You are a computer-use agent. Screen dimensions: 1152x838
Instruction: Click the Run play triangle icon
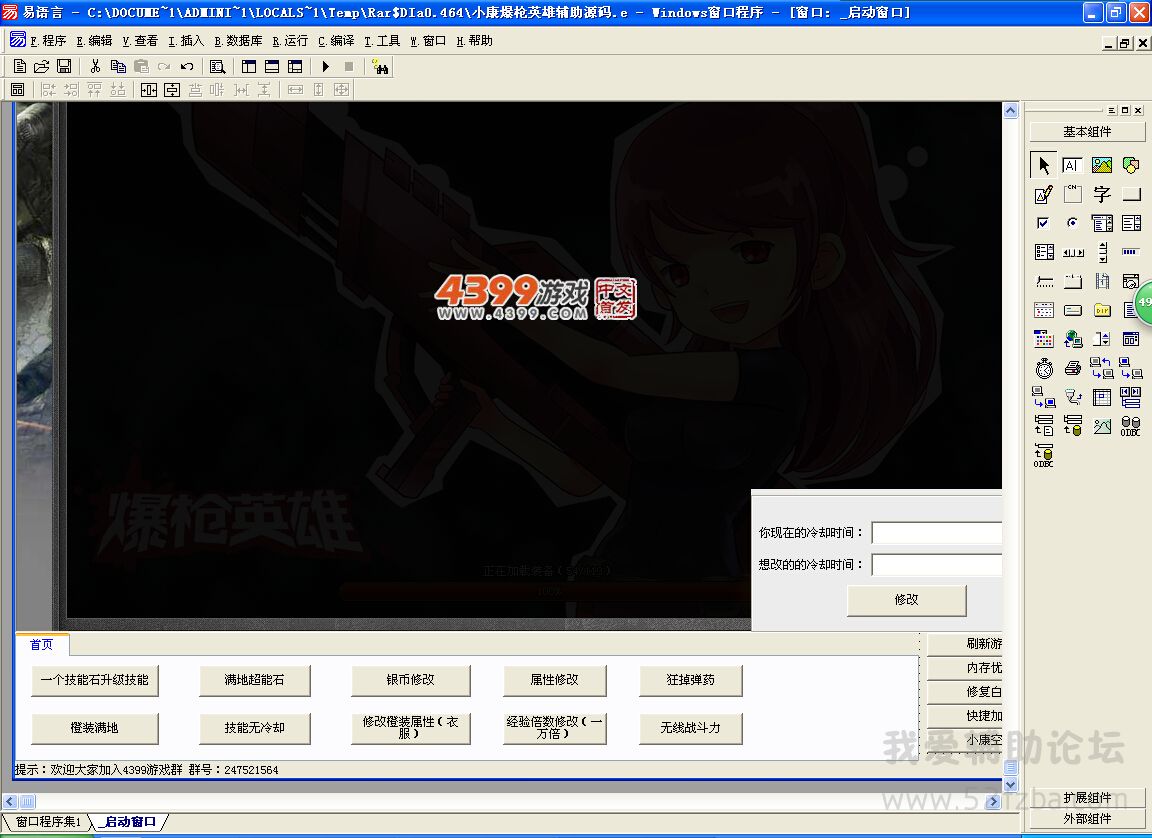(x=325, y=67)
